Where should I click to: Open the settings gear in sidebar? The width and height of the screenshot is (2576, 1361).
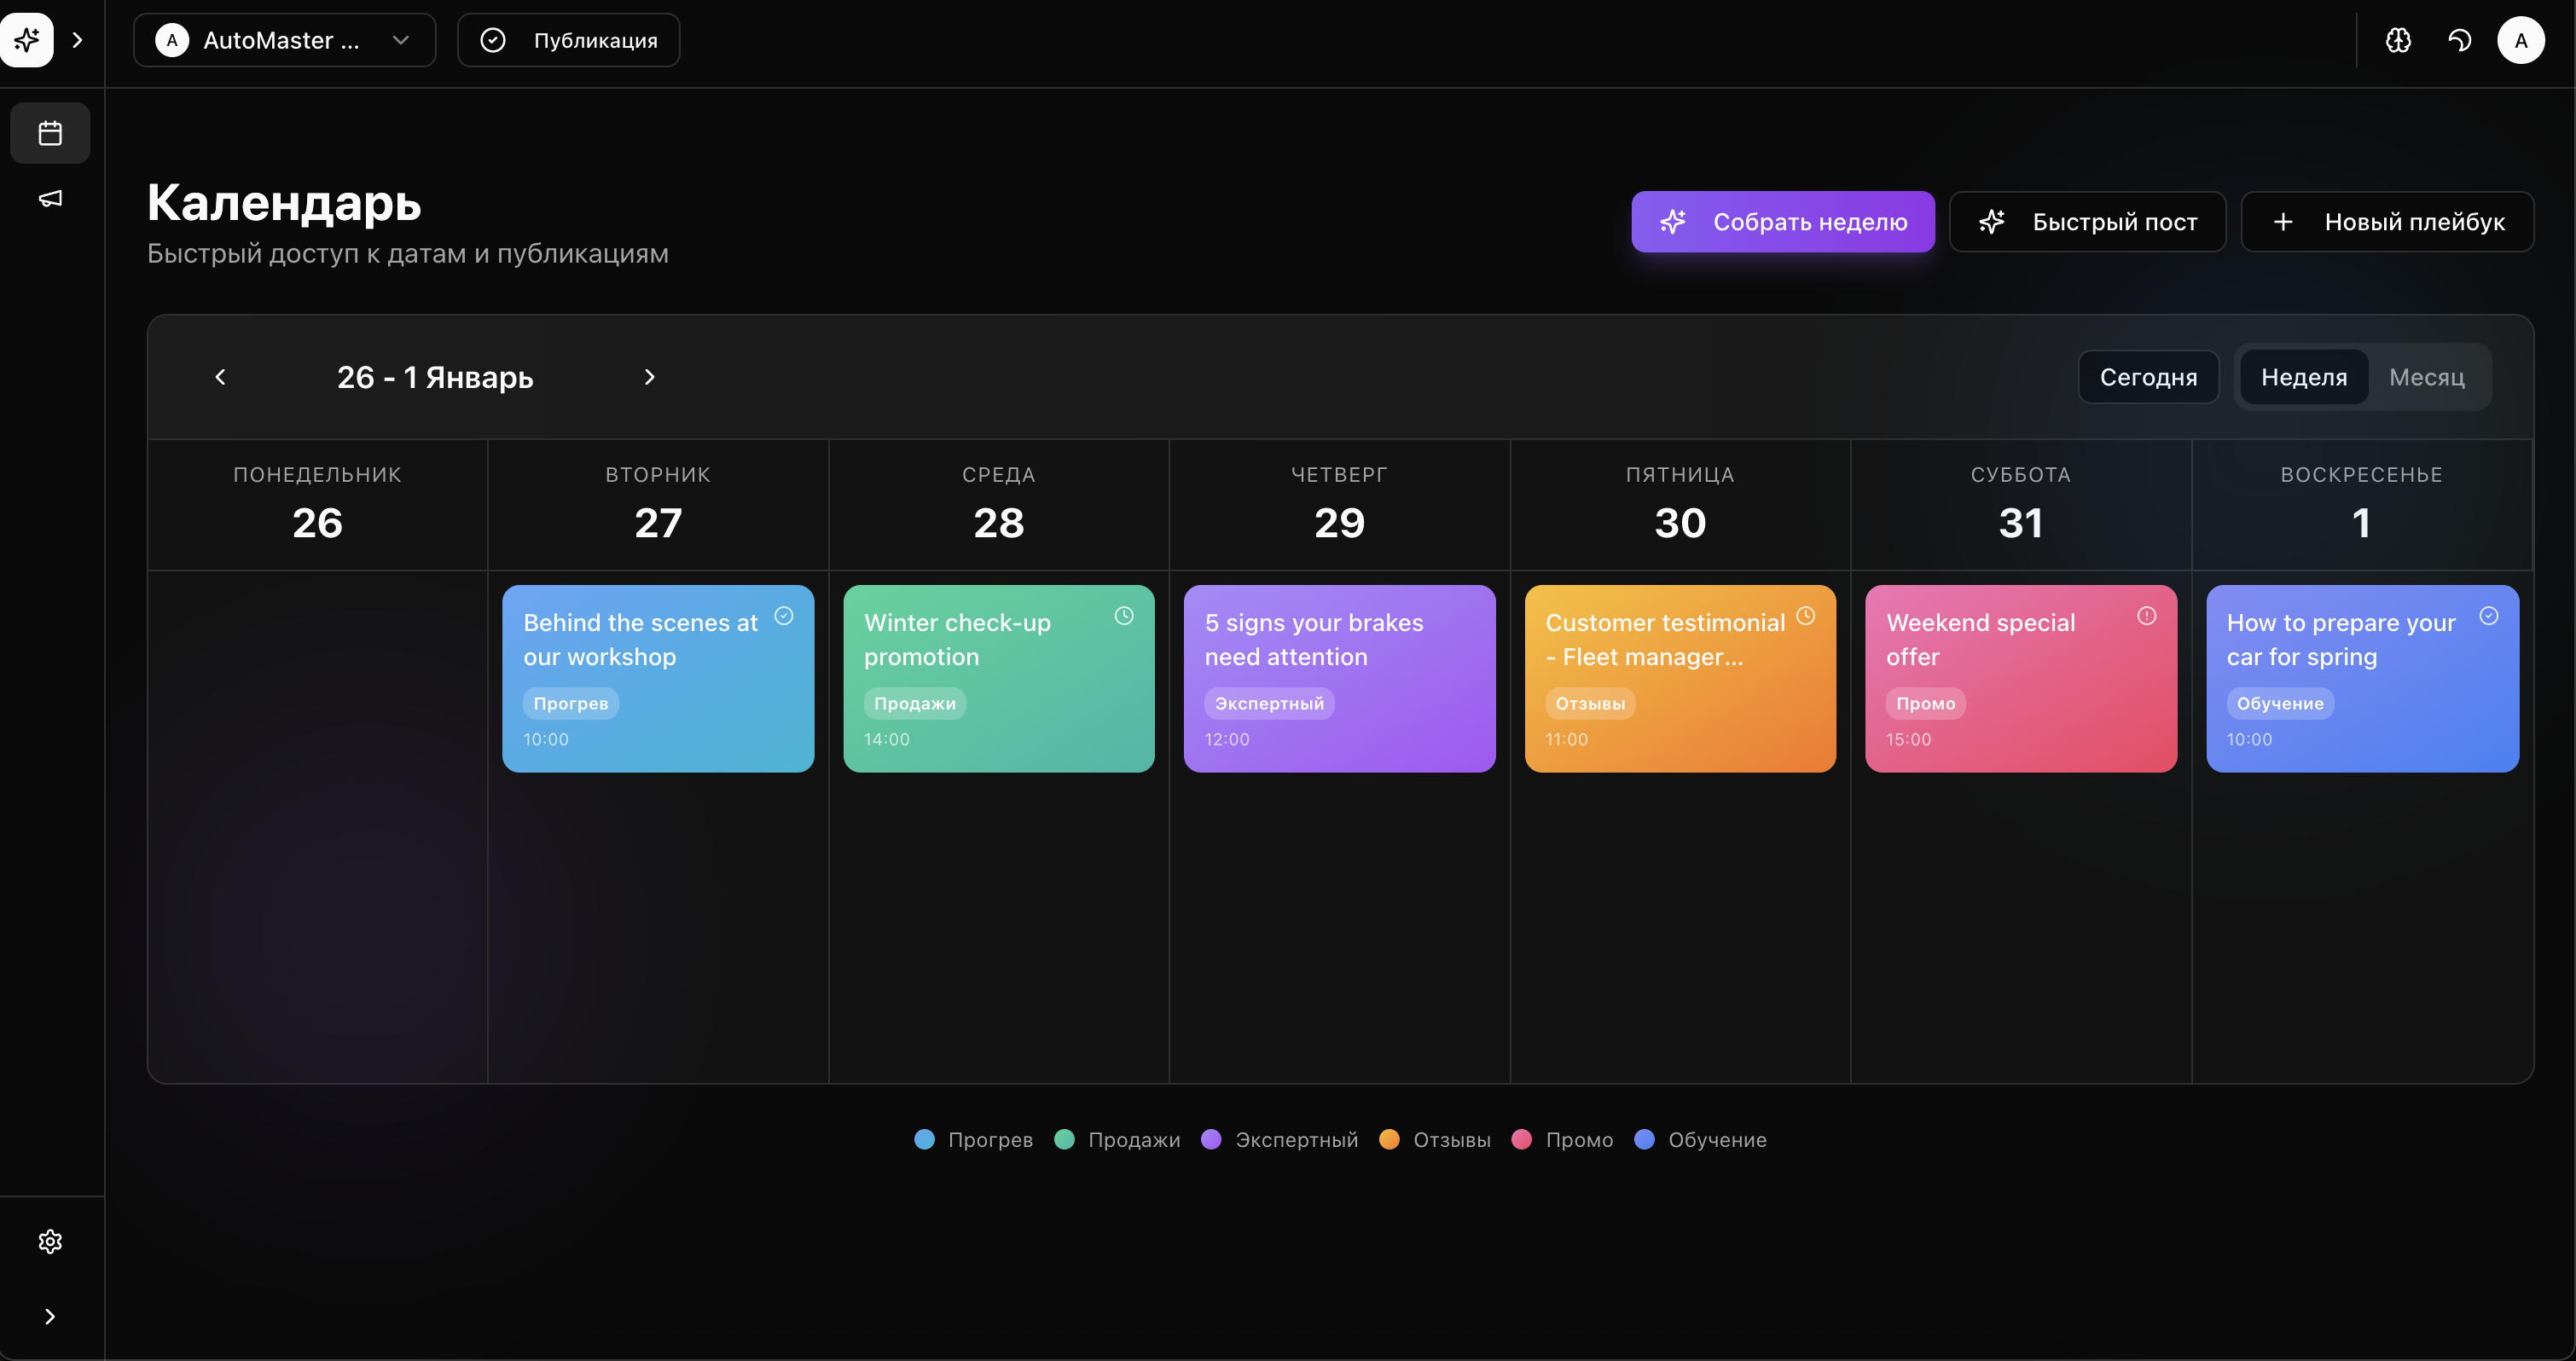coord(50,1241)
